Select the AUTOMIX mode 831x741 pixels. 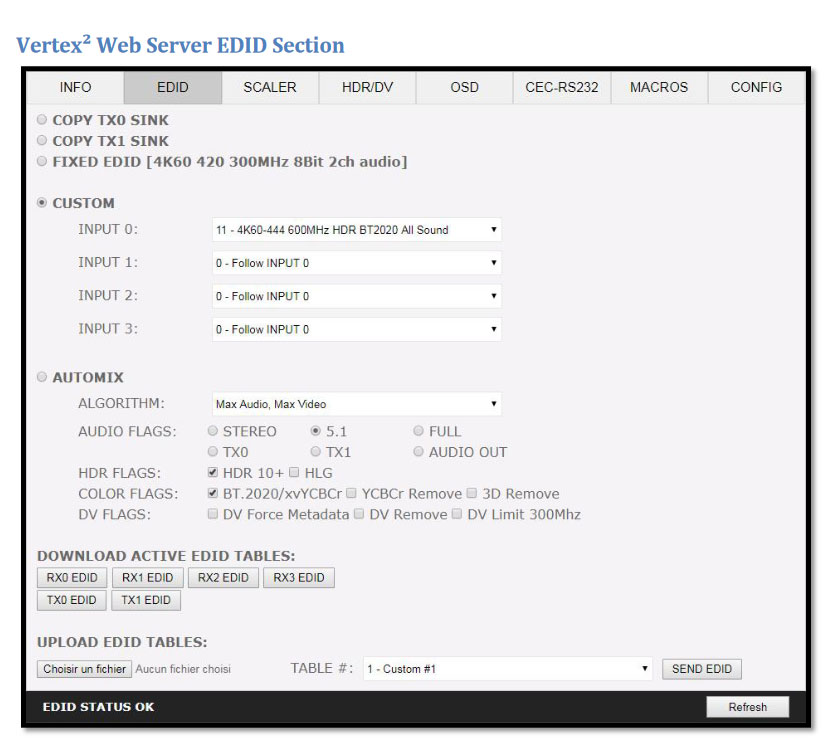click(41, 377)
